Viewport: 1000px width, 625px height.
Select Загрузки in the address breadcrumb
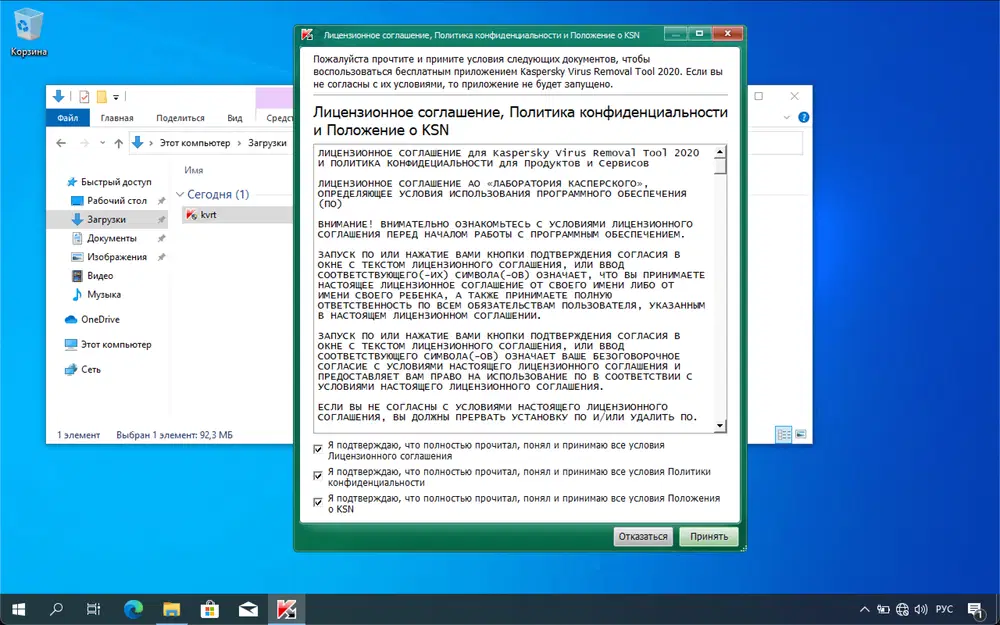click(267, 143)
